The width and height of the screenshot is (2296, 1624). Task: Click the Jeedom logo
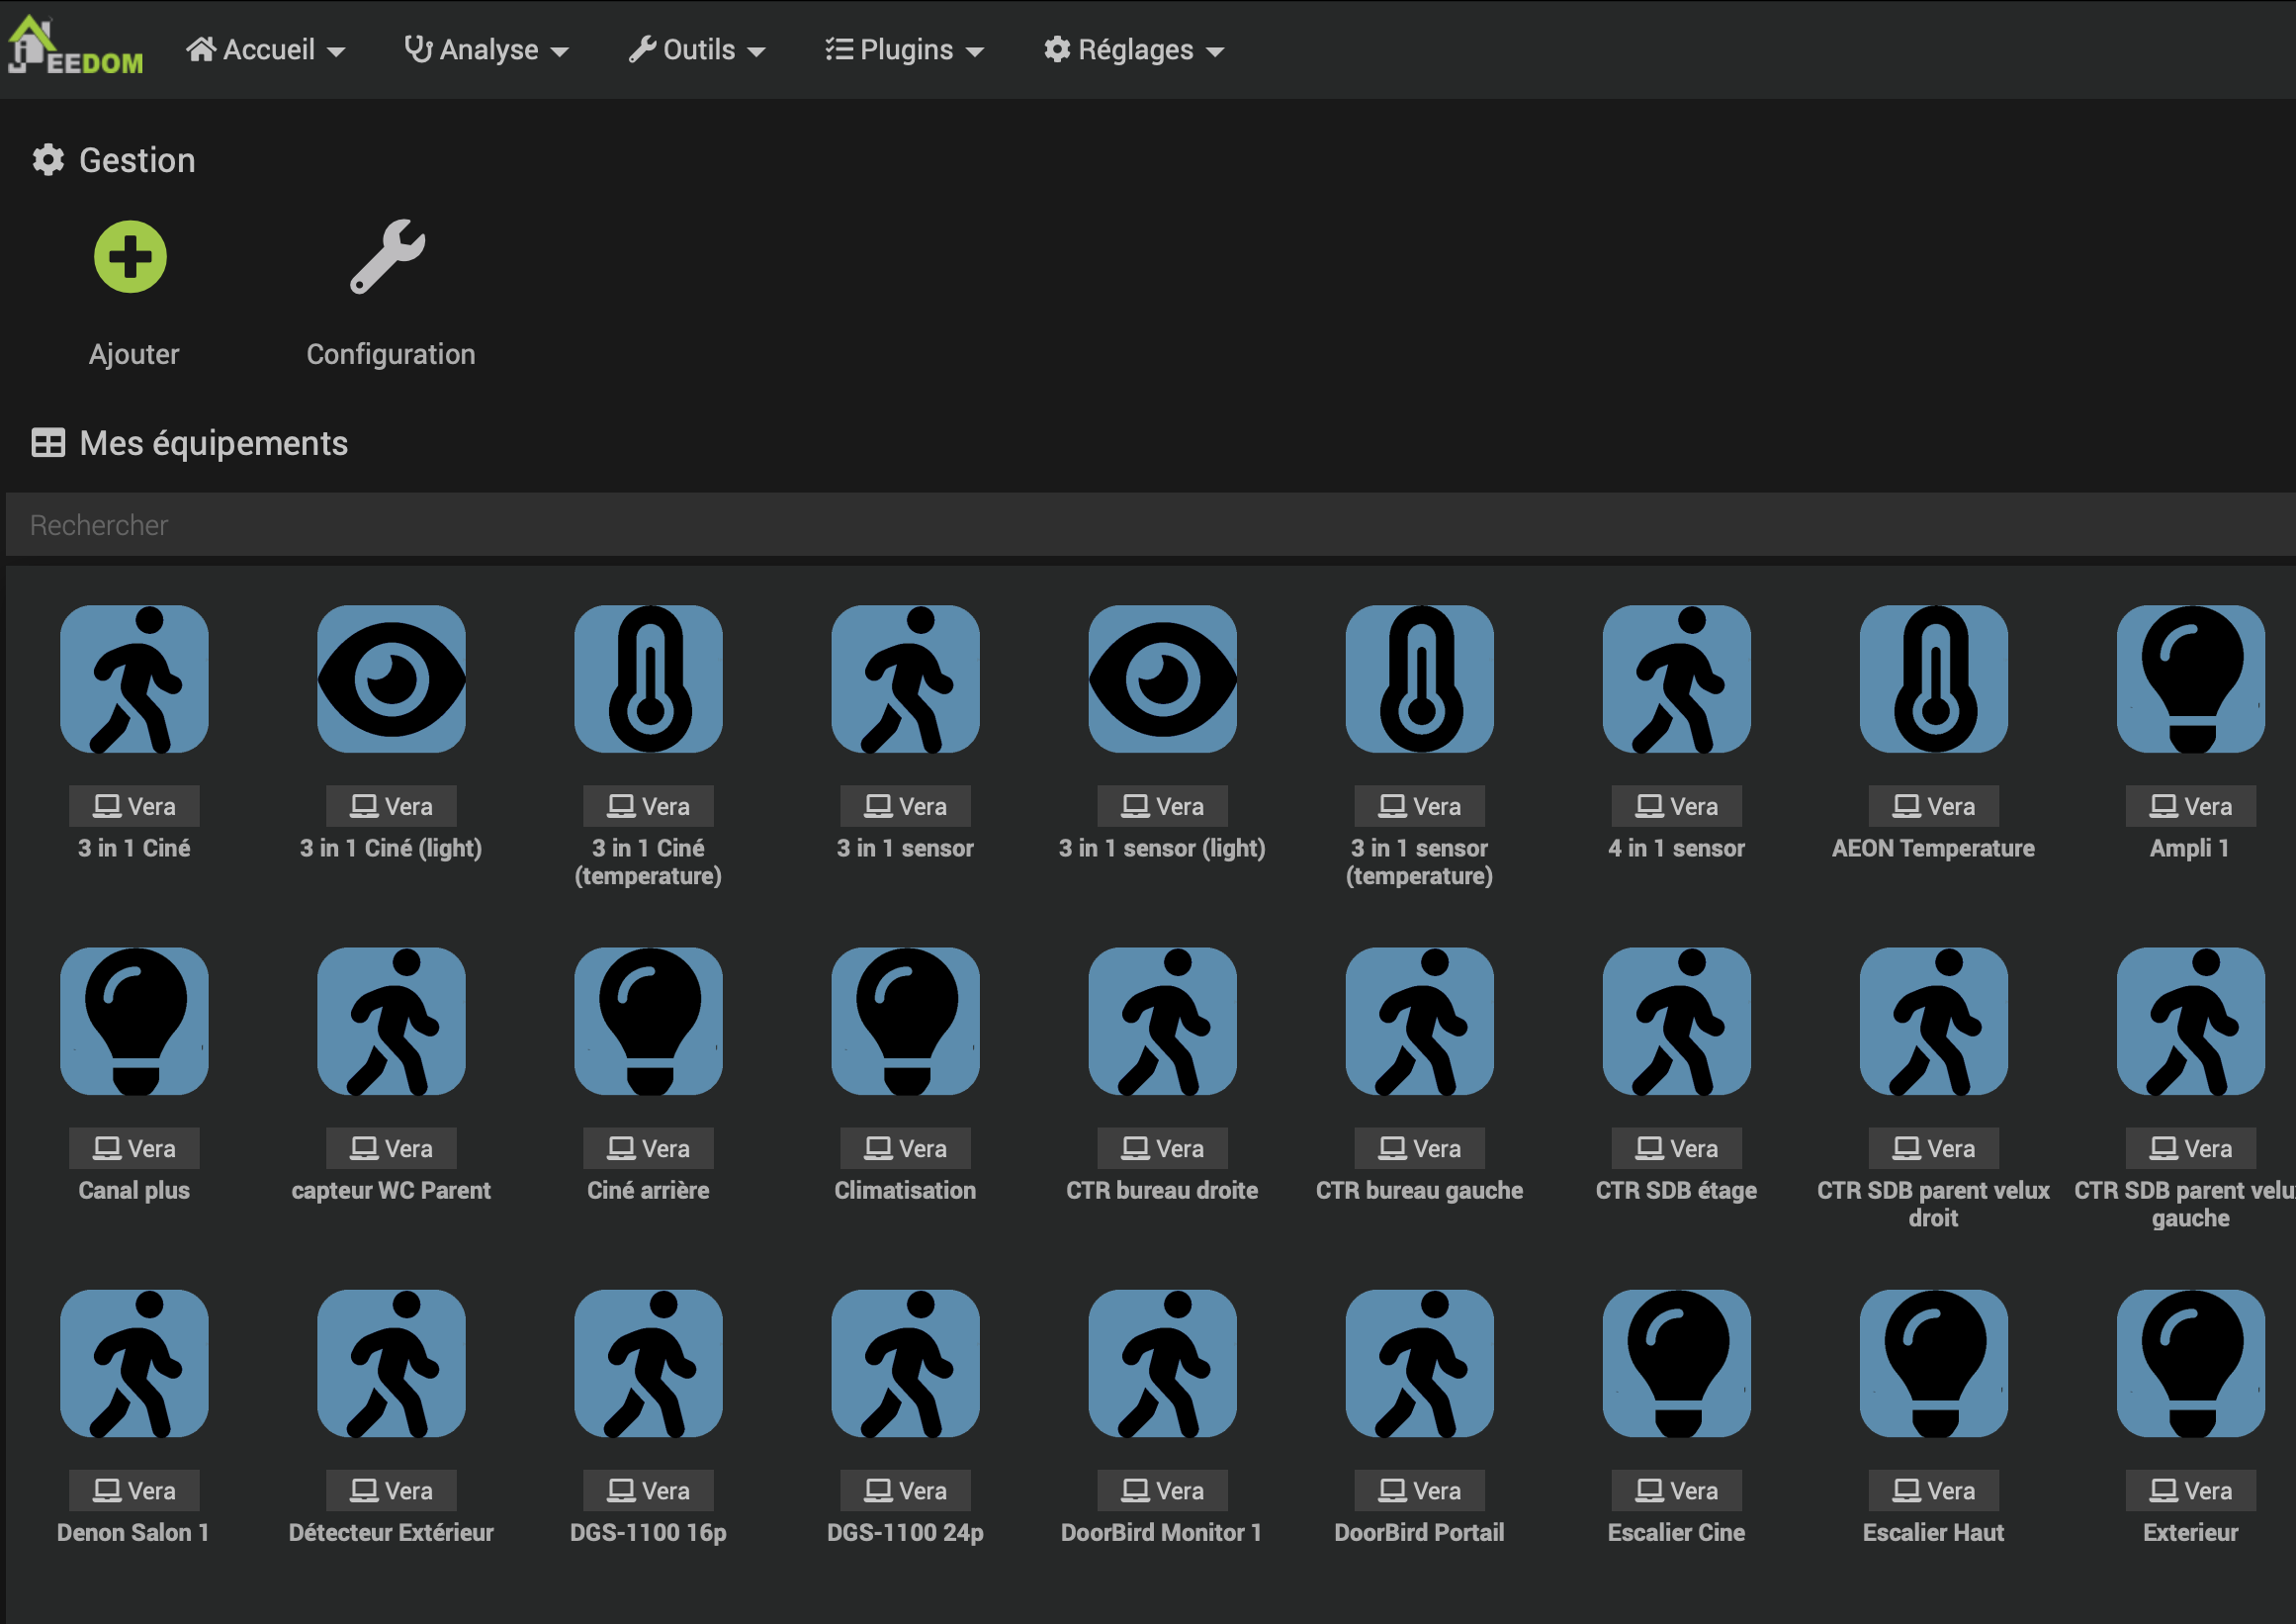point(75,46)
